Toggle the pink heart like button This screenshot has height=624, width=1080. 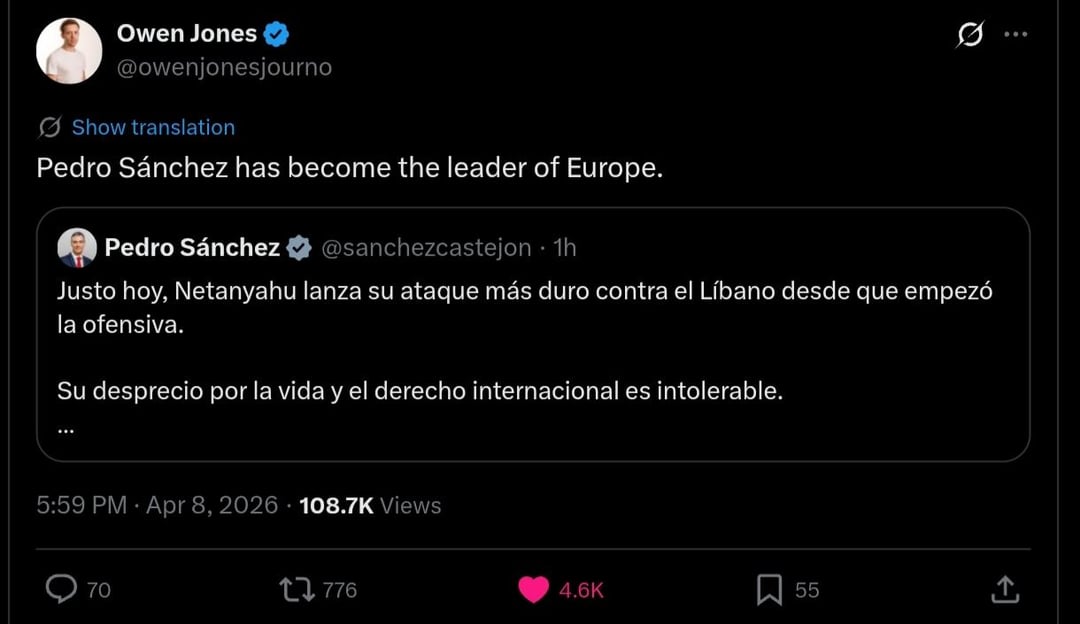534,590
